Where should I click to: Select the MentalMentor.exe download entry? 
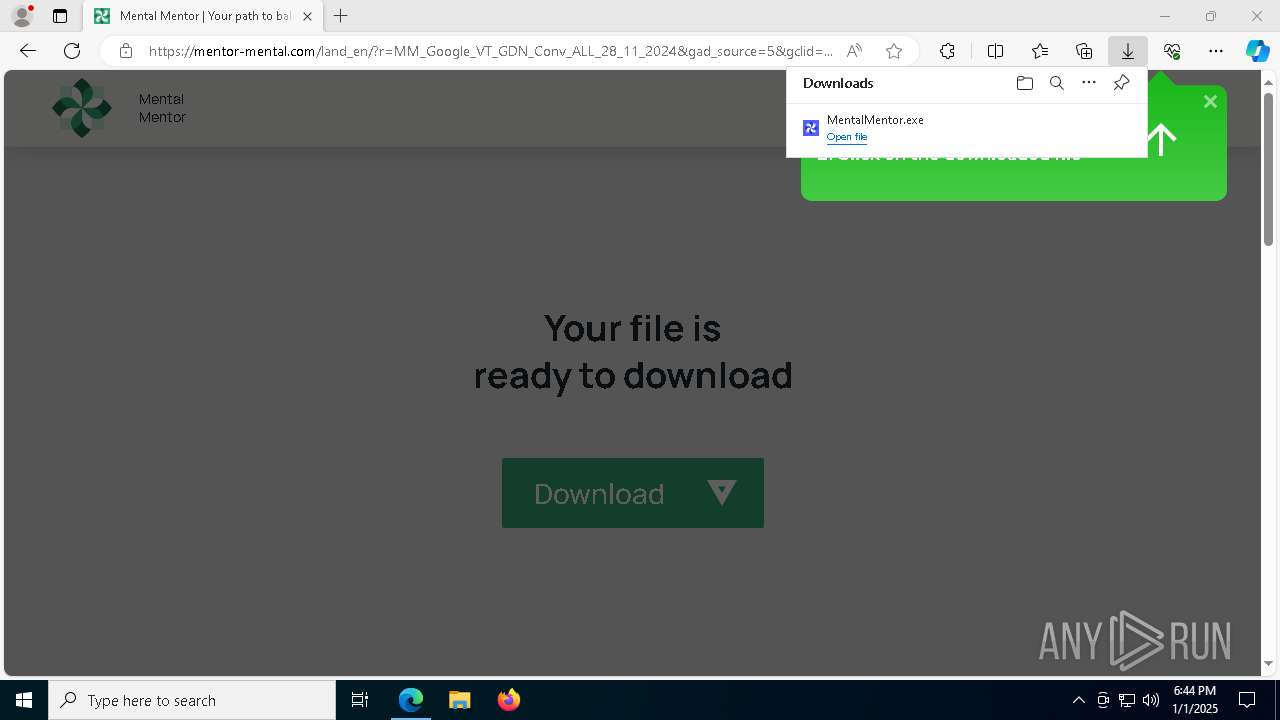(966, 128)
